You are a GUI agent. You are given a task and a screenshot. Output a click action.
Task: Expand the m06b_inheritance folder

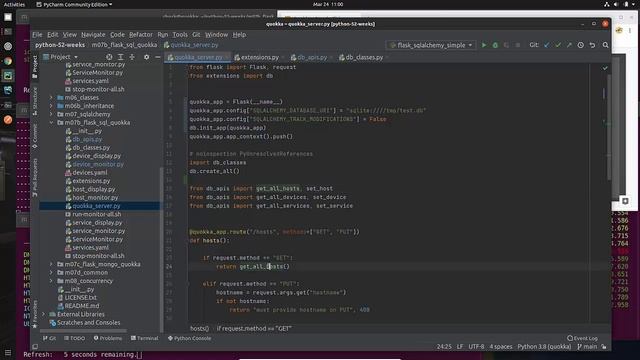[x=52, y=106]
